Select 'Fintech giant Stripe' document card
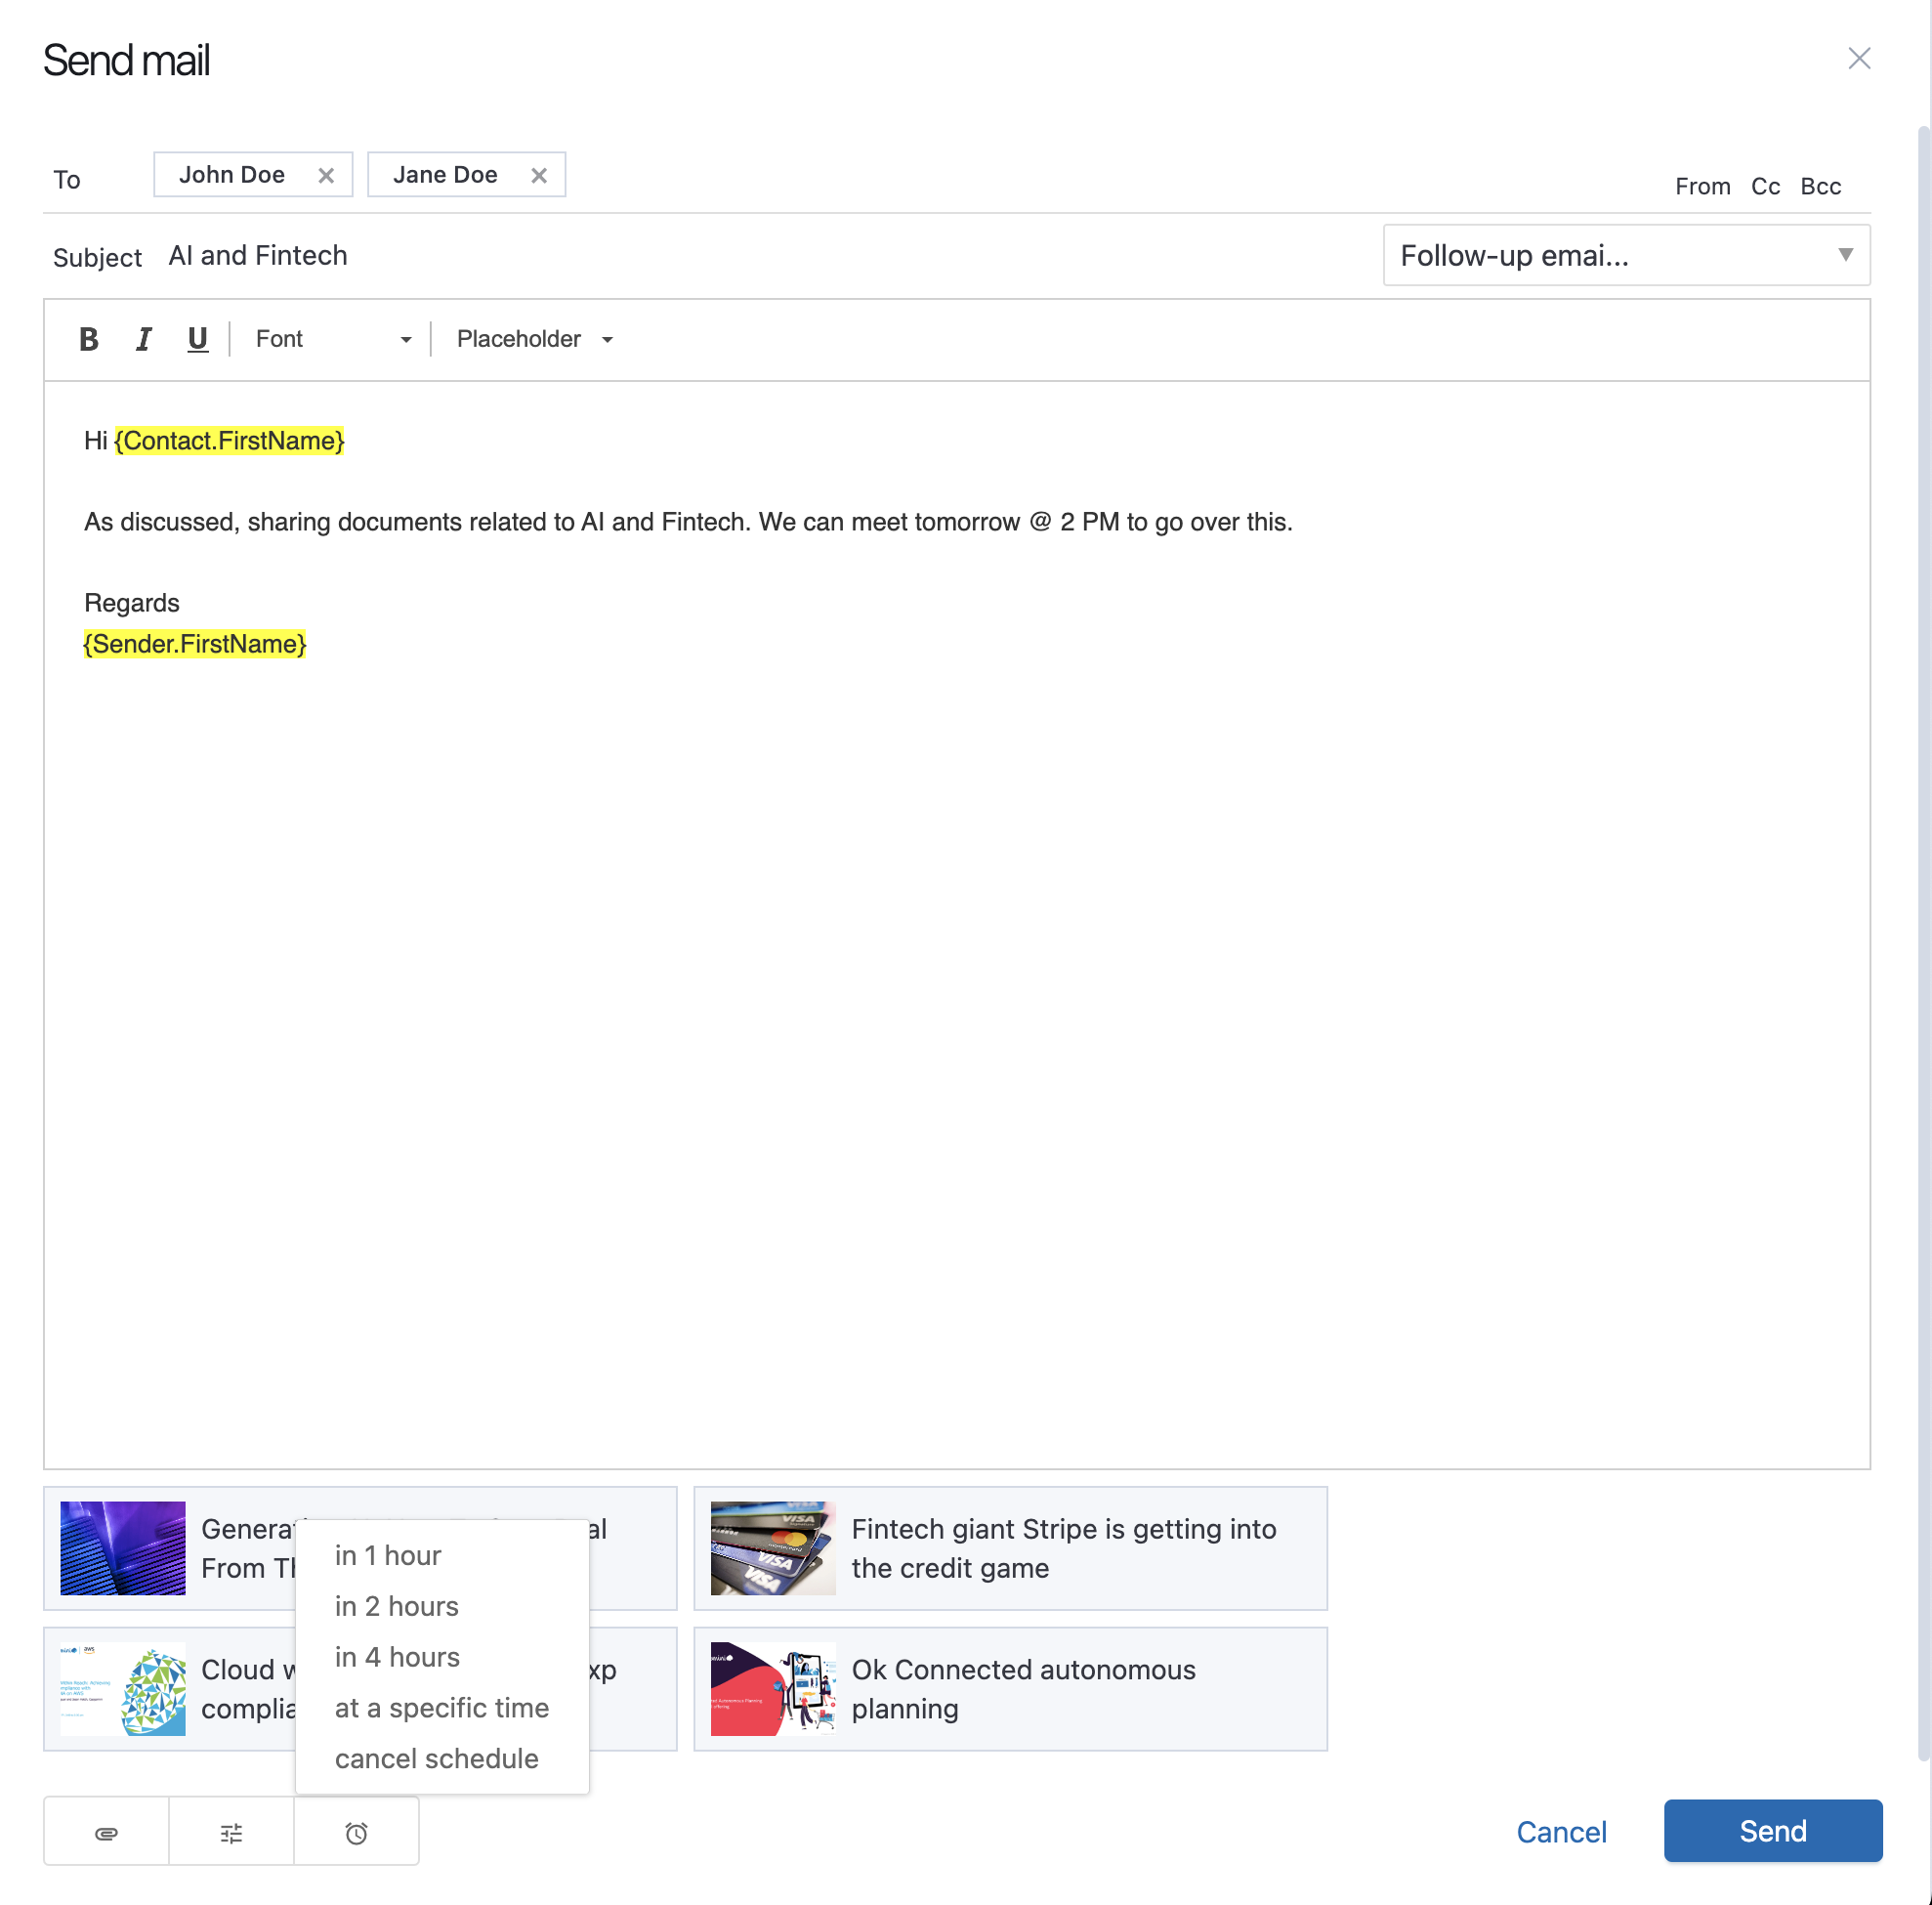 click(1010, 1548)
